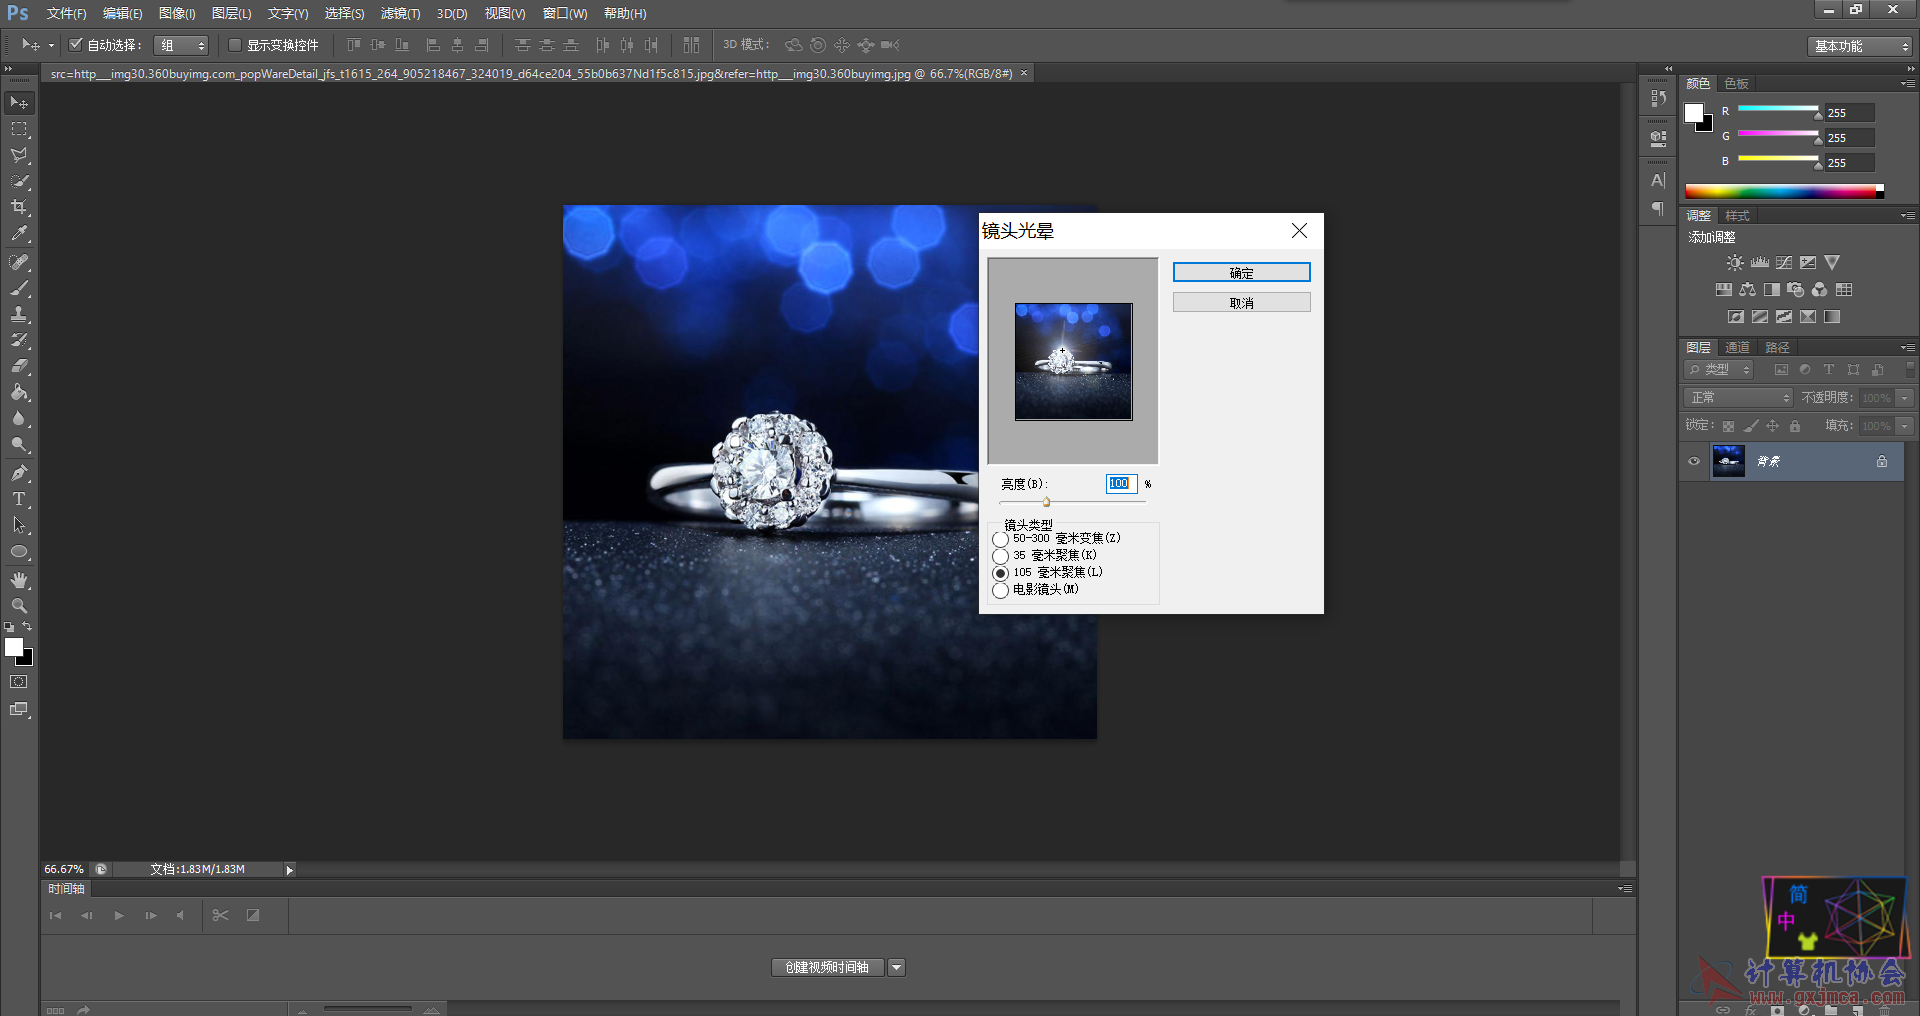Pick a color from spectrum ramp
The height and width of the screenshot is (1016, 1920).
point(1784,191)
